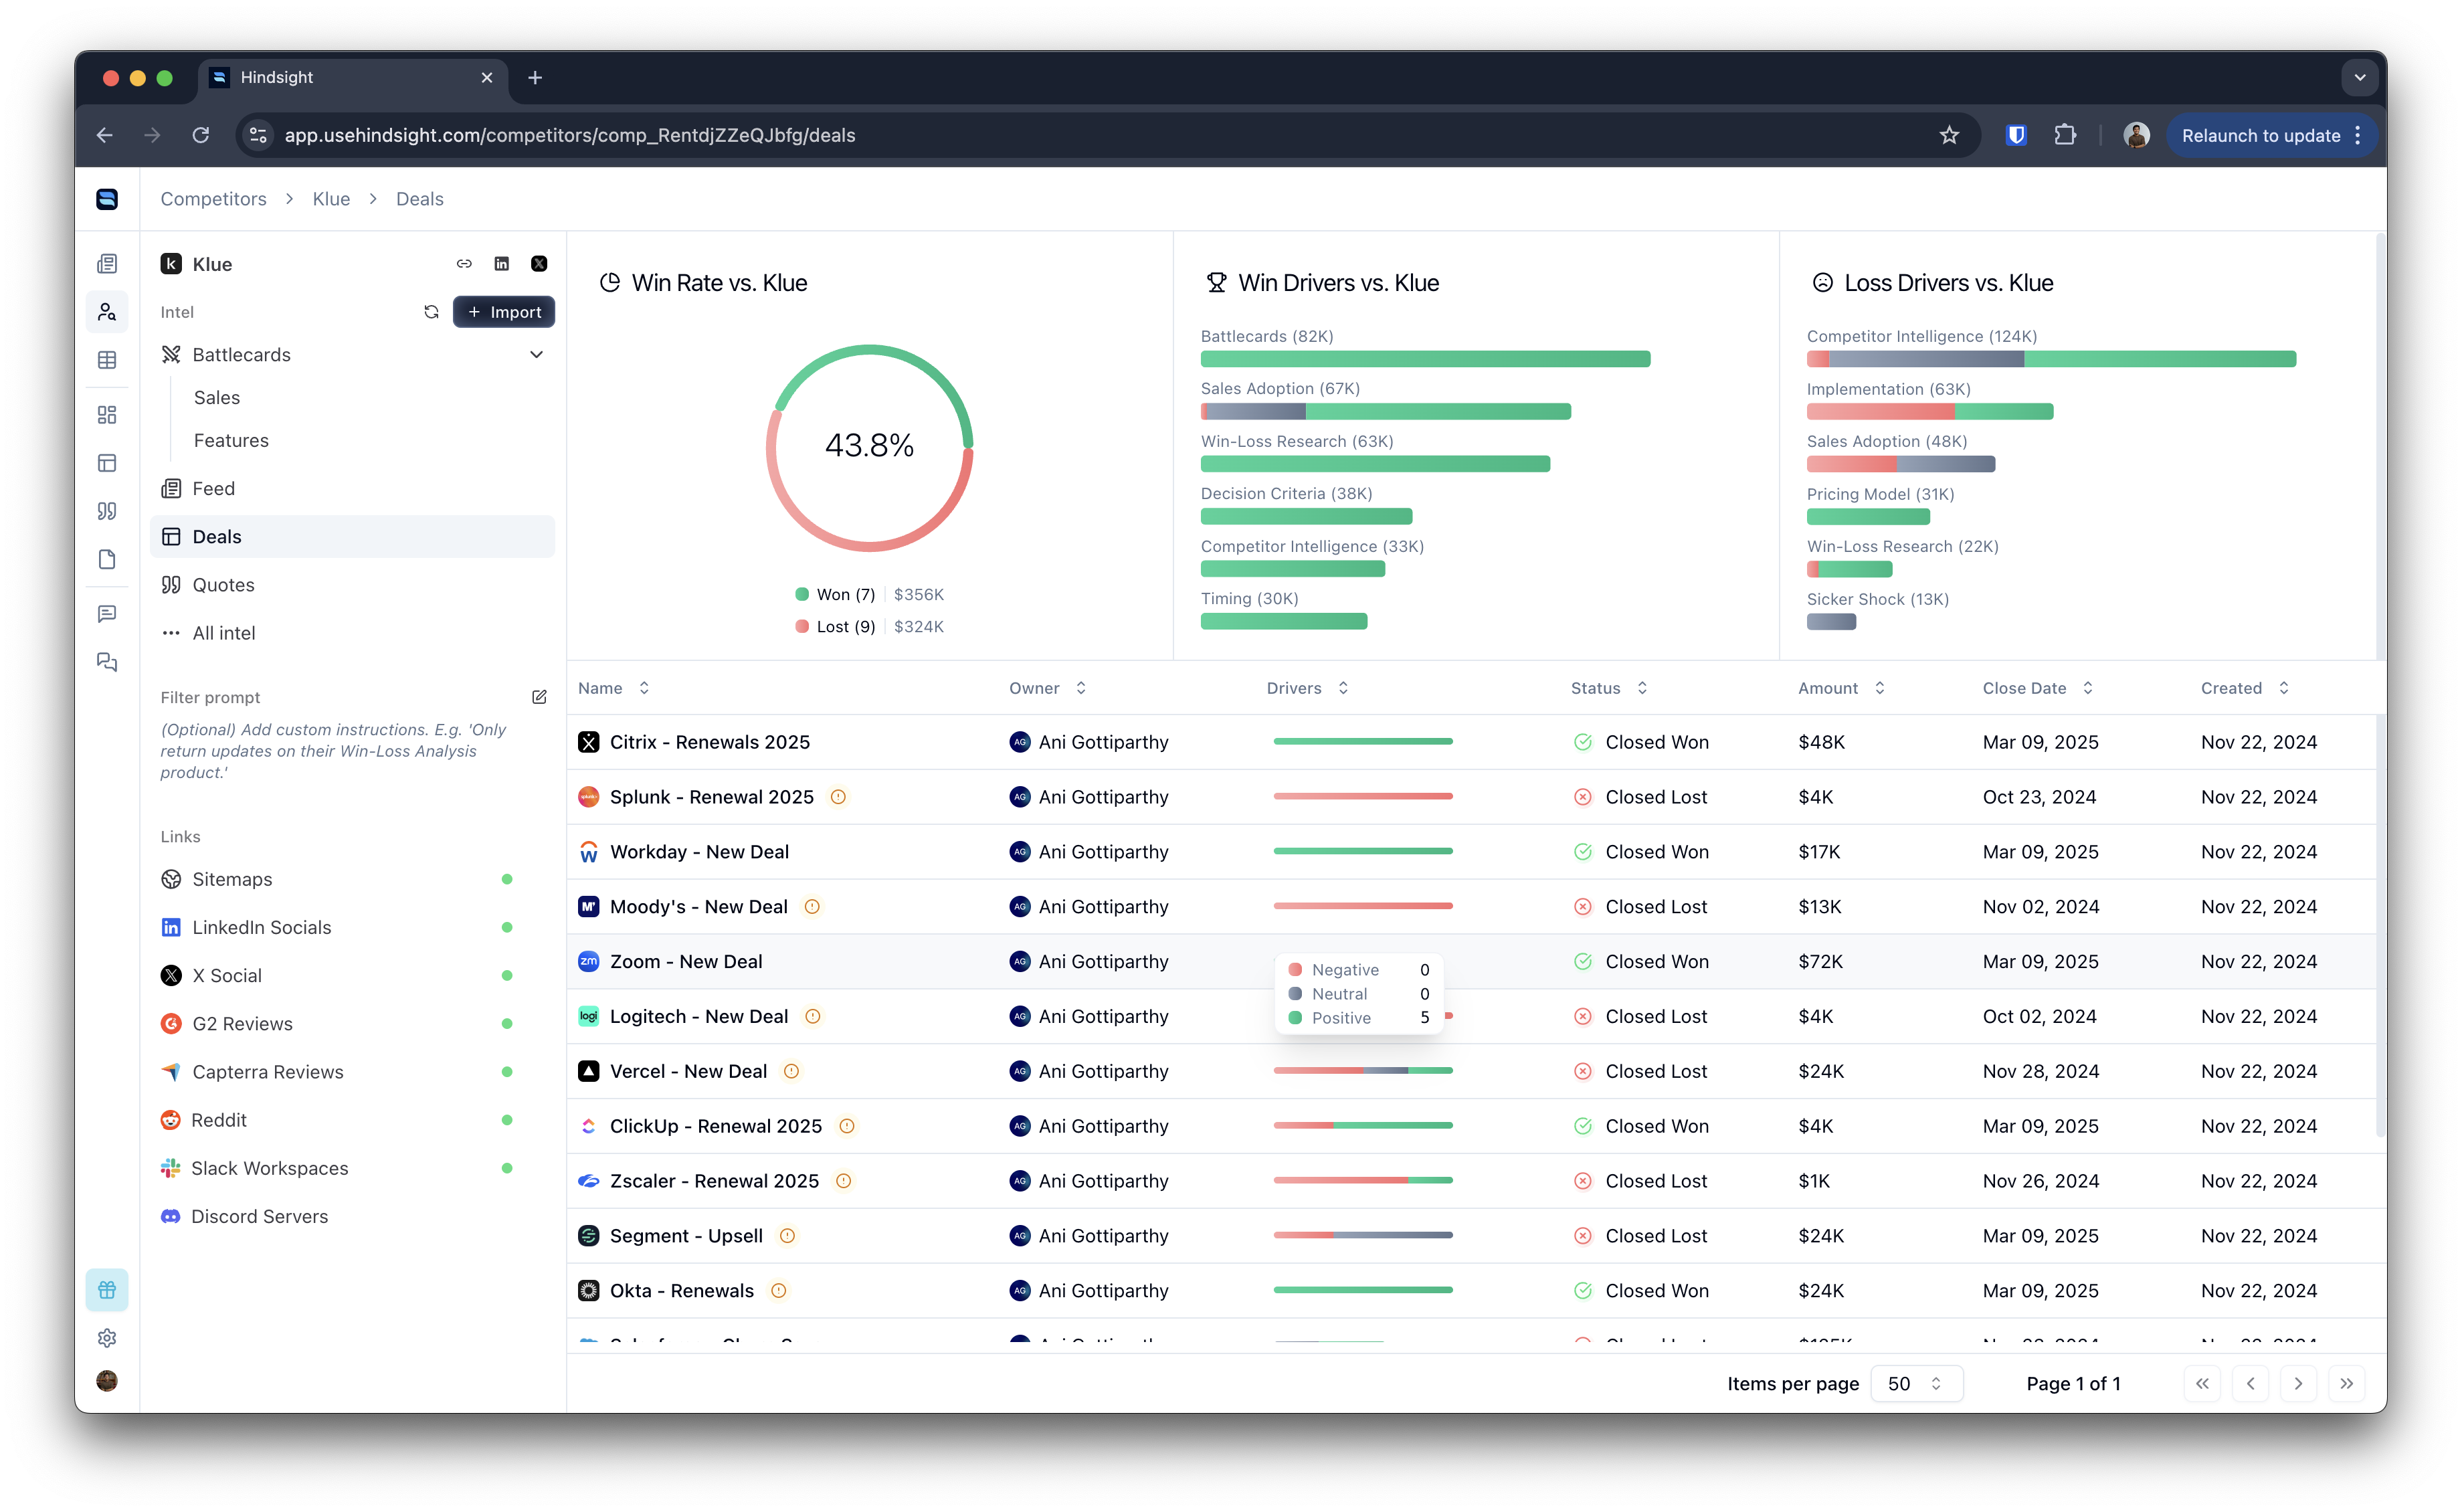This screenshot has width=2462, height=1512.
Task: Open the table grid icon in left rail
Action: click(x=107, y=360)
